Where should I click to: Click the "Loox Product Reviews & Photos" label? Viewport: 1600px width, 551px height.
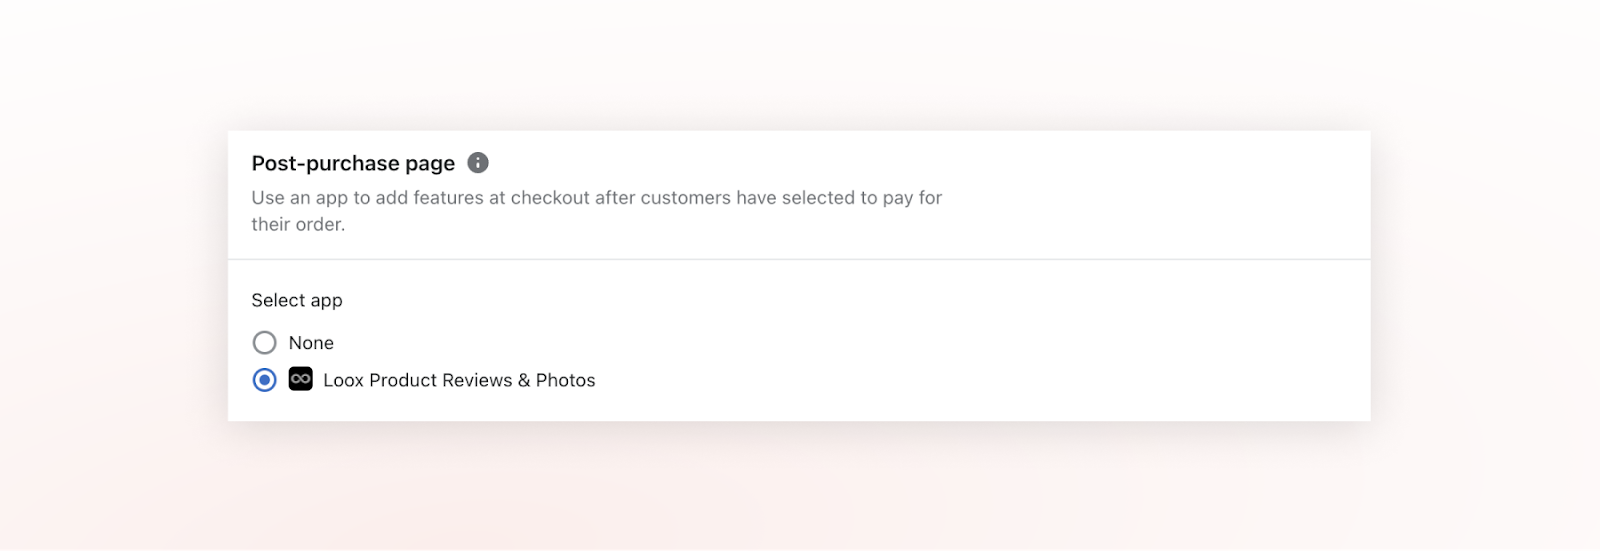pos(459,380)
